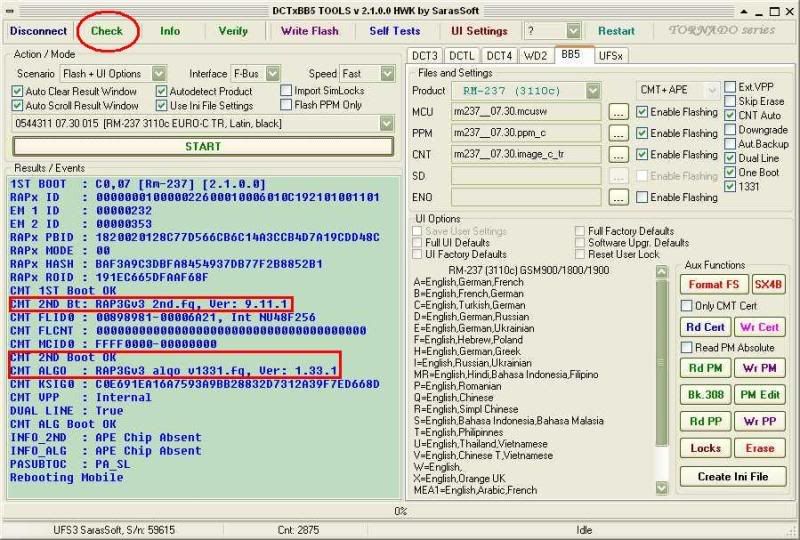Click the MCU file path field
The image size is (800, 540).
(x=526, y=112)
